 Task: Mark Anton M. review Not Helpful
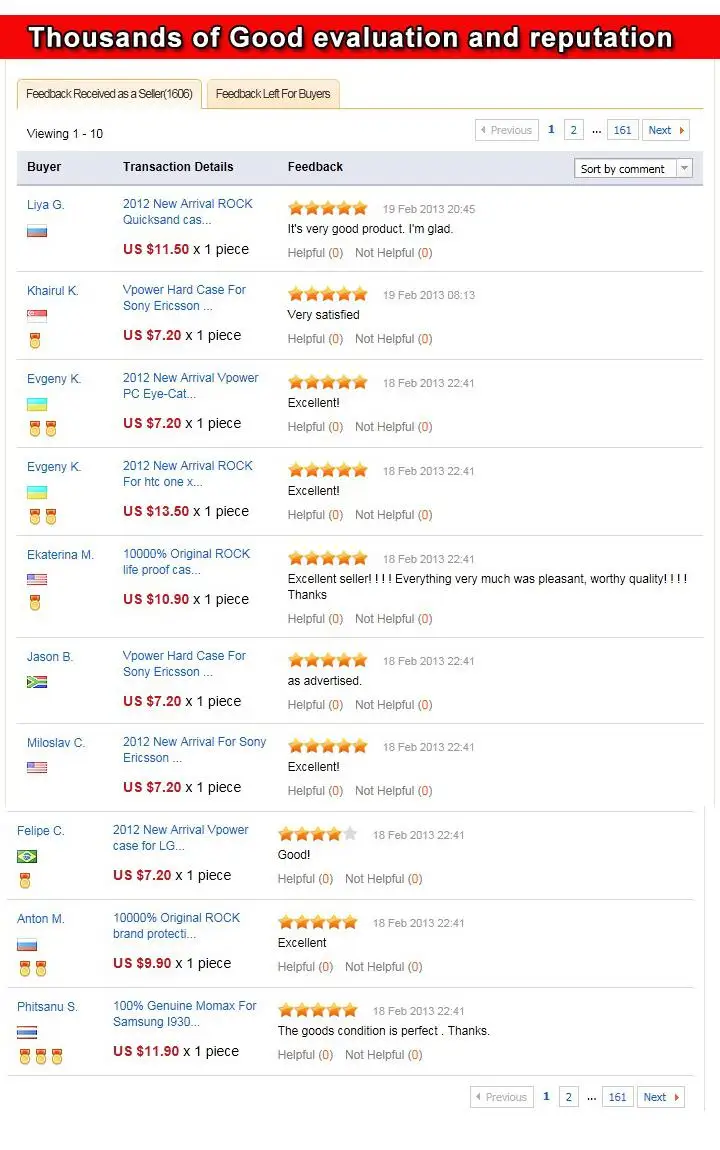383,967
